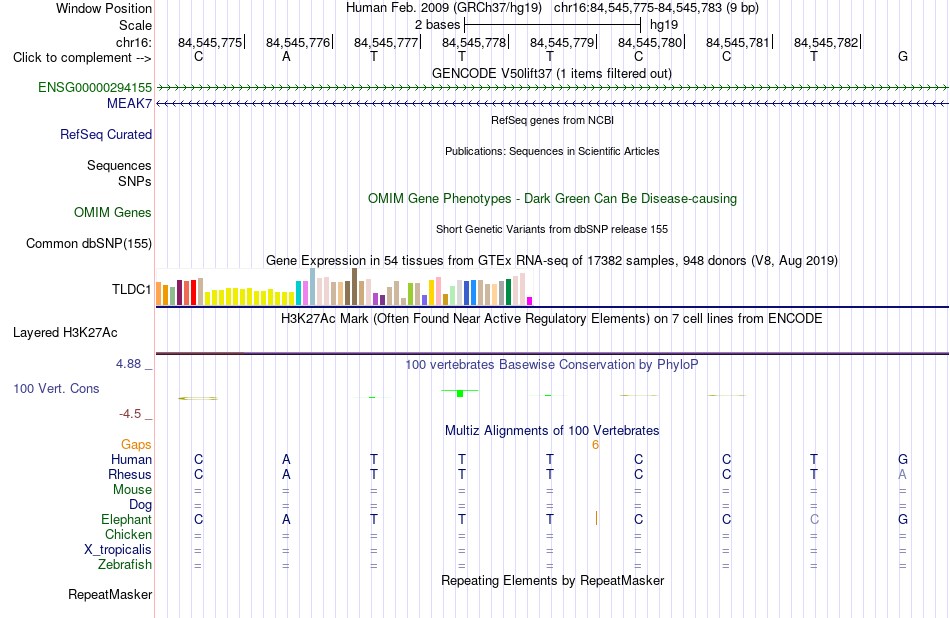950x618 pixels.
Task: Select the Human species label
Action: (x=131, y=460)
